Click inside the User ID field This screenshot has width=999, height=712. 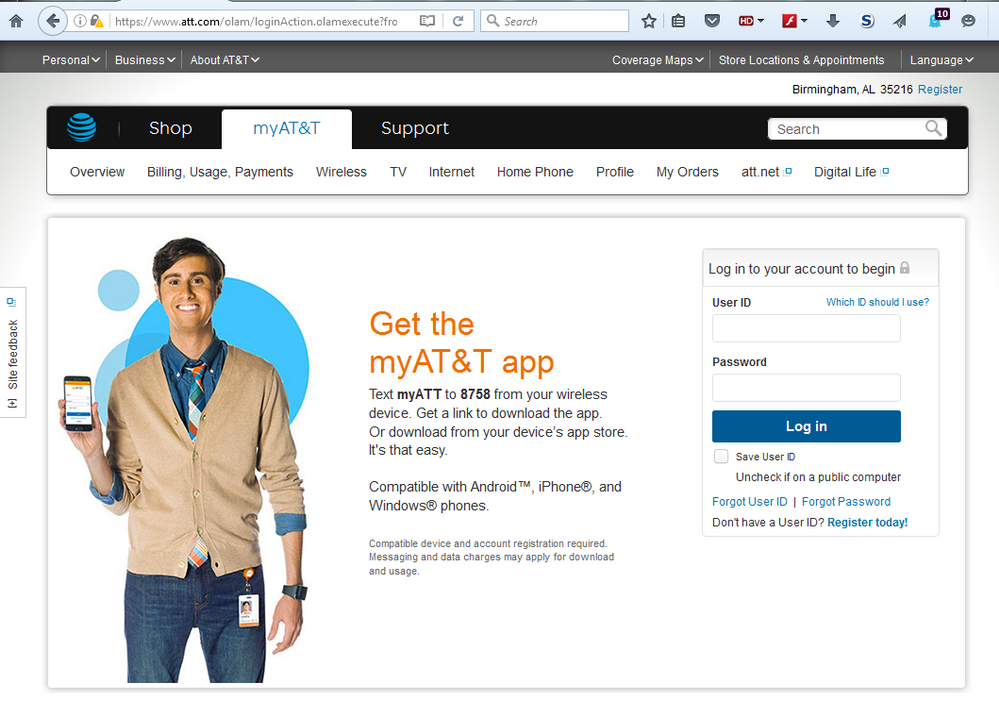[806, 328]
